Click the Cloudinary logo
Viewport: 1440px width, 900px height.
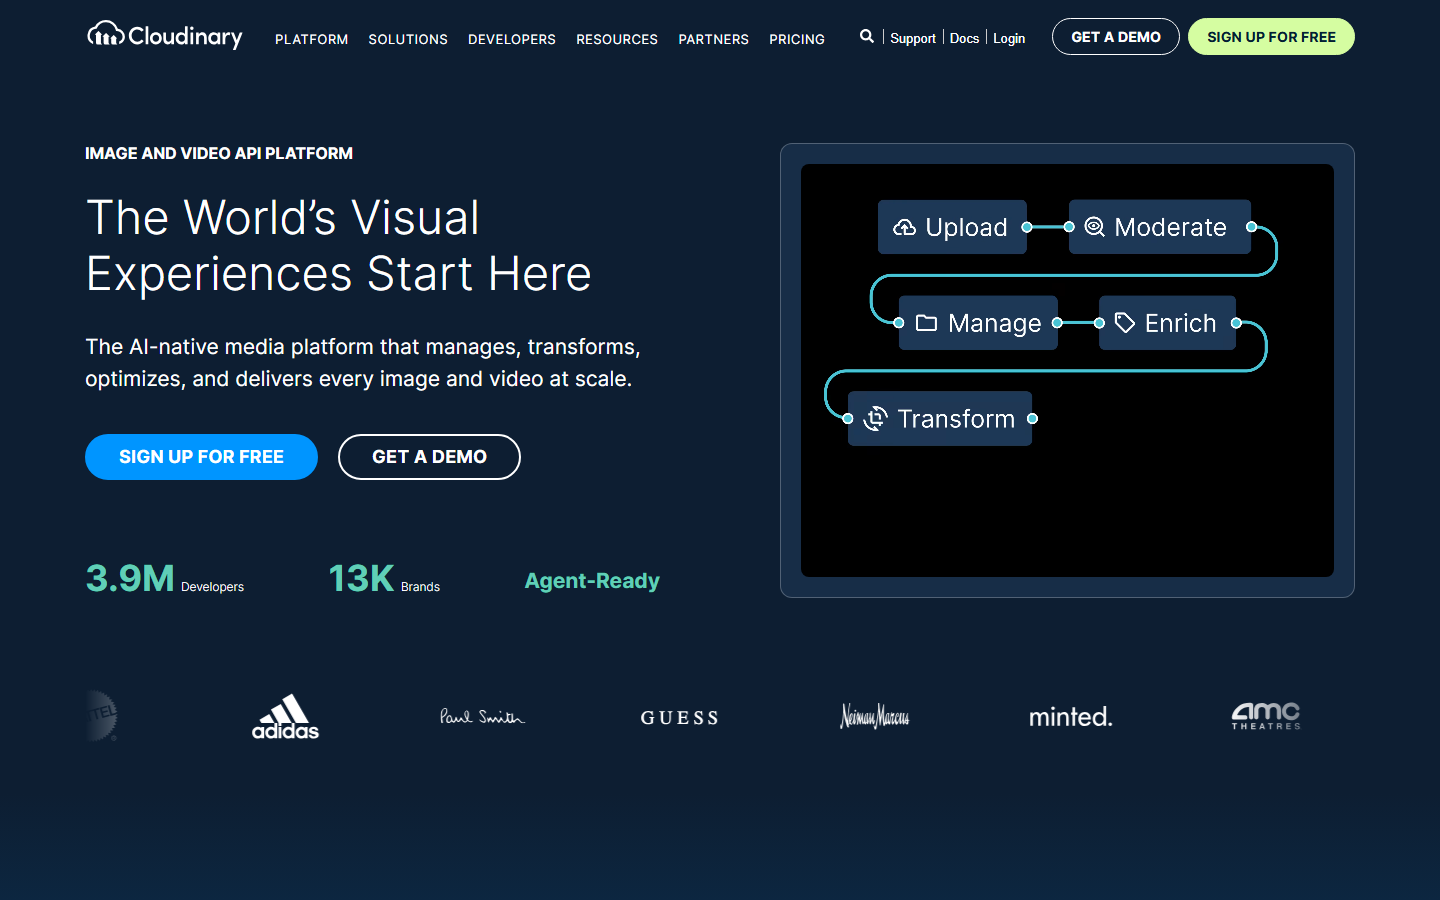click(165, 36)
